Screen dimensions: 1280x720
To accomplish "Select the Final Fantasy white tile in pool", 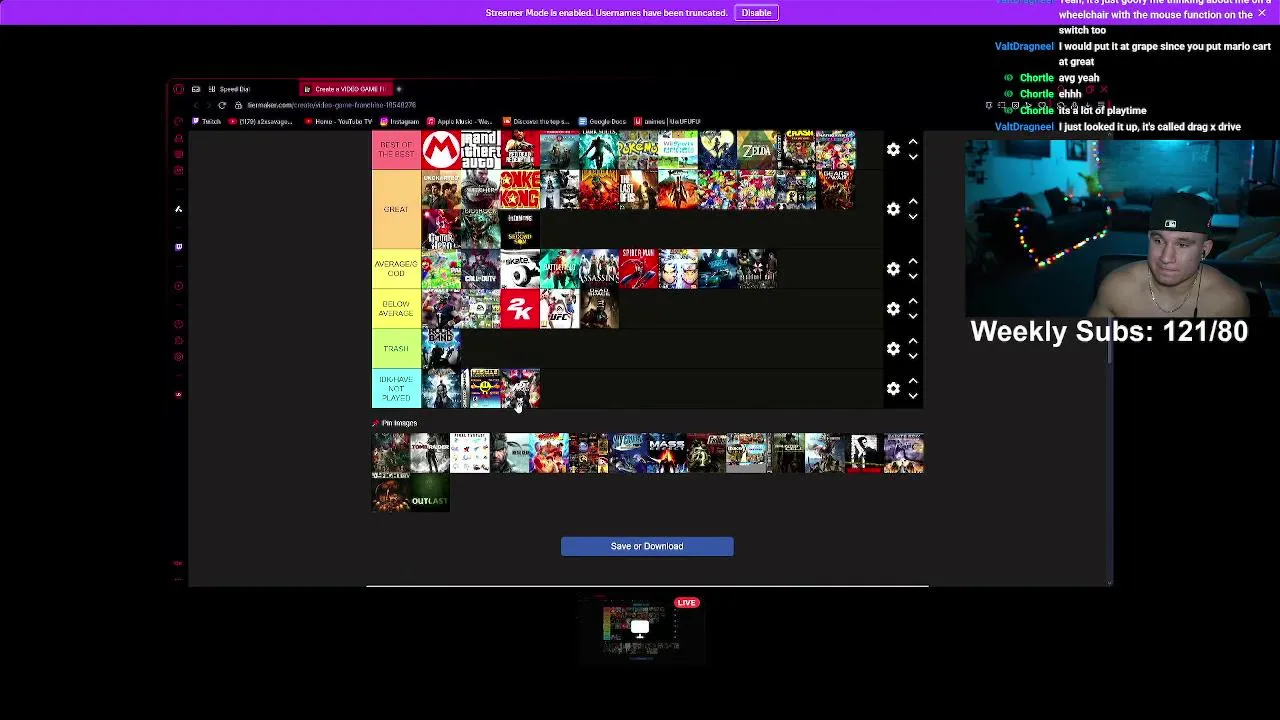I will (x=470, y=453).
